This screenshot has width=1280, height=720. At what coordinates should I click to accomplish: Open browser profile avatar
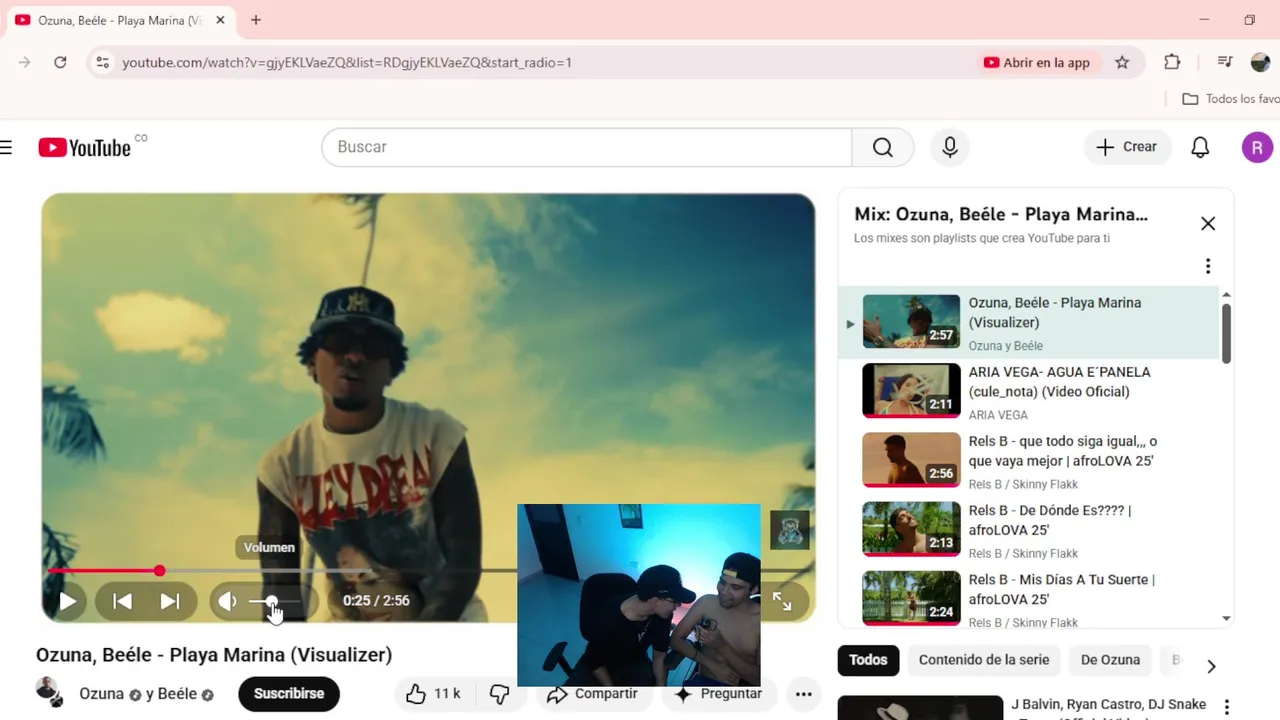tap(1260, 62)
